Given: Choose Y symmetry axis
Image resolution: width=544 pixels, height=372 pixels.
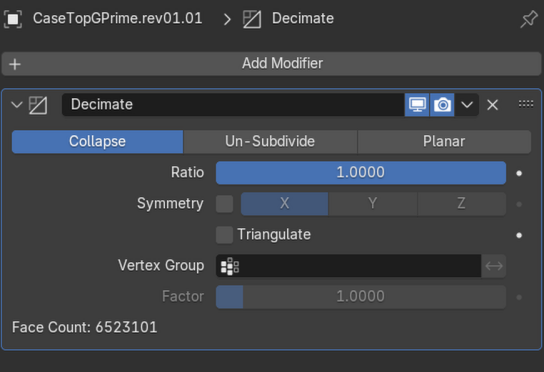Looking at the screenshot, I should coord(373,204).
